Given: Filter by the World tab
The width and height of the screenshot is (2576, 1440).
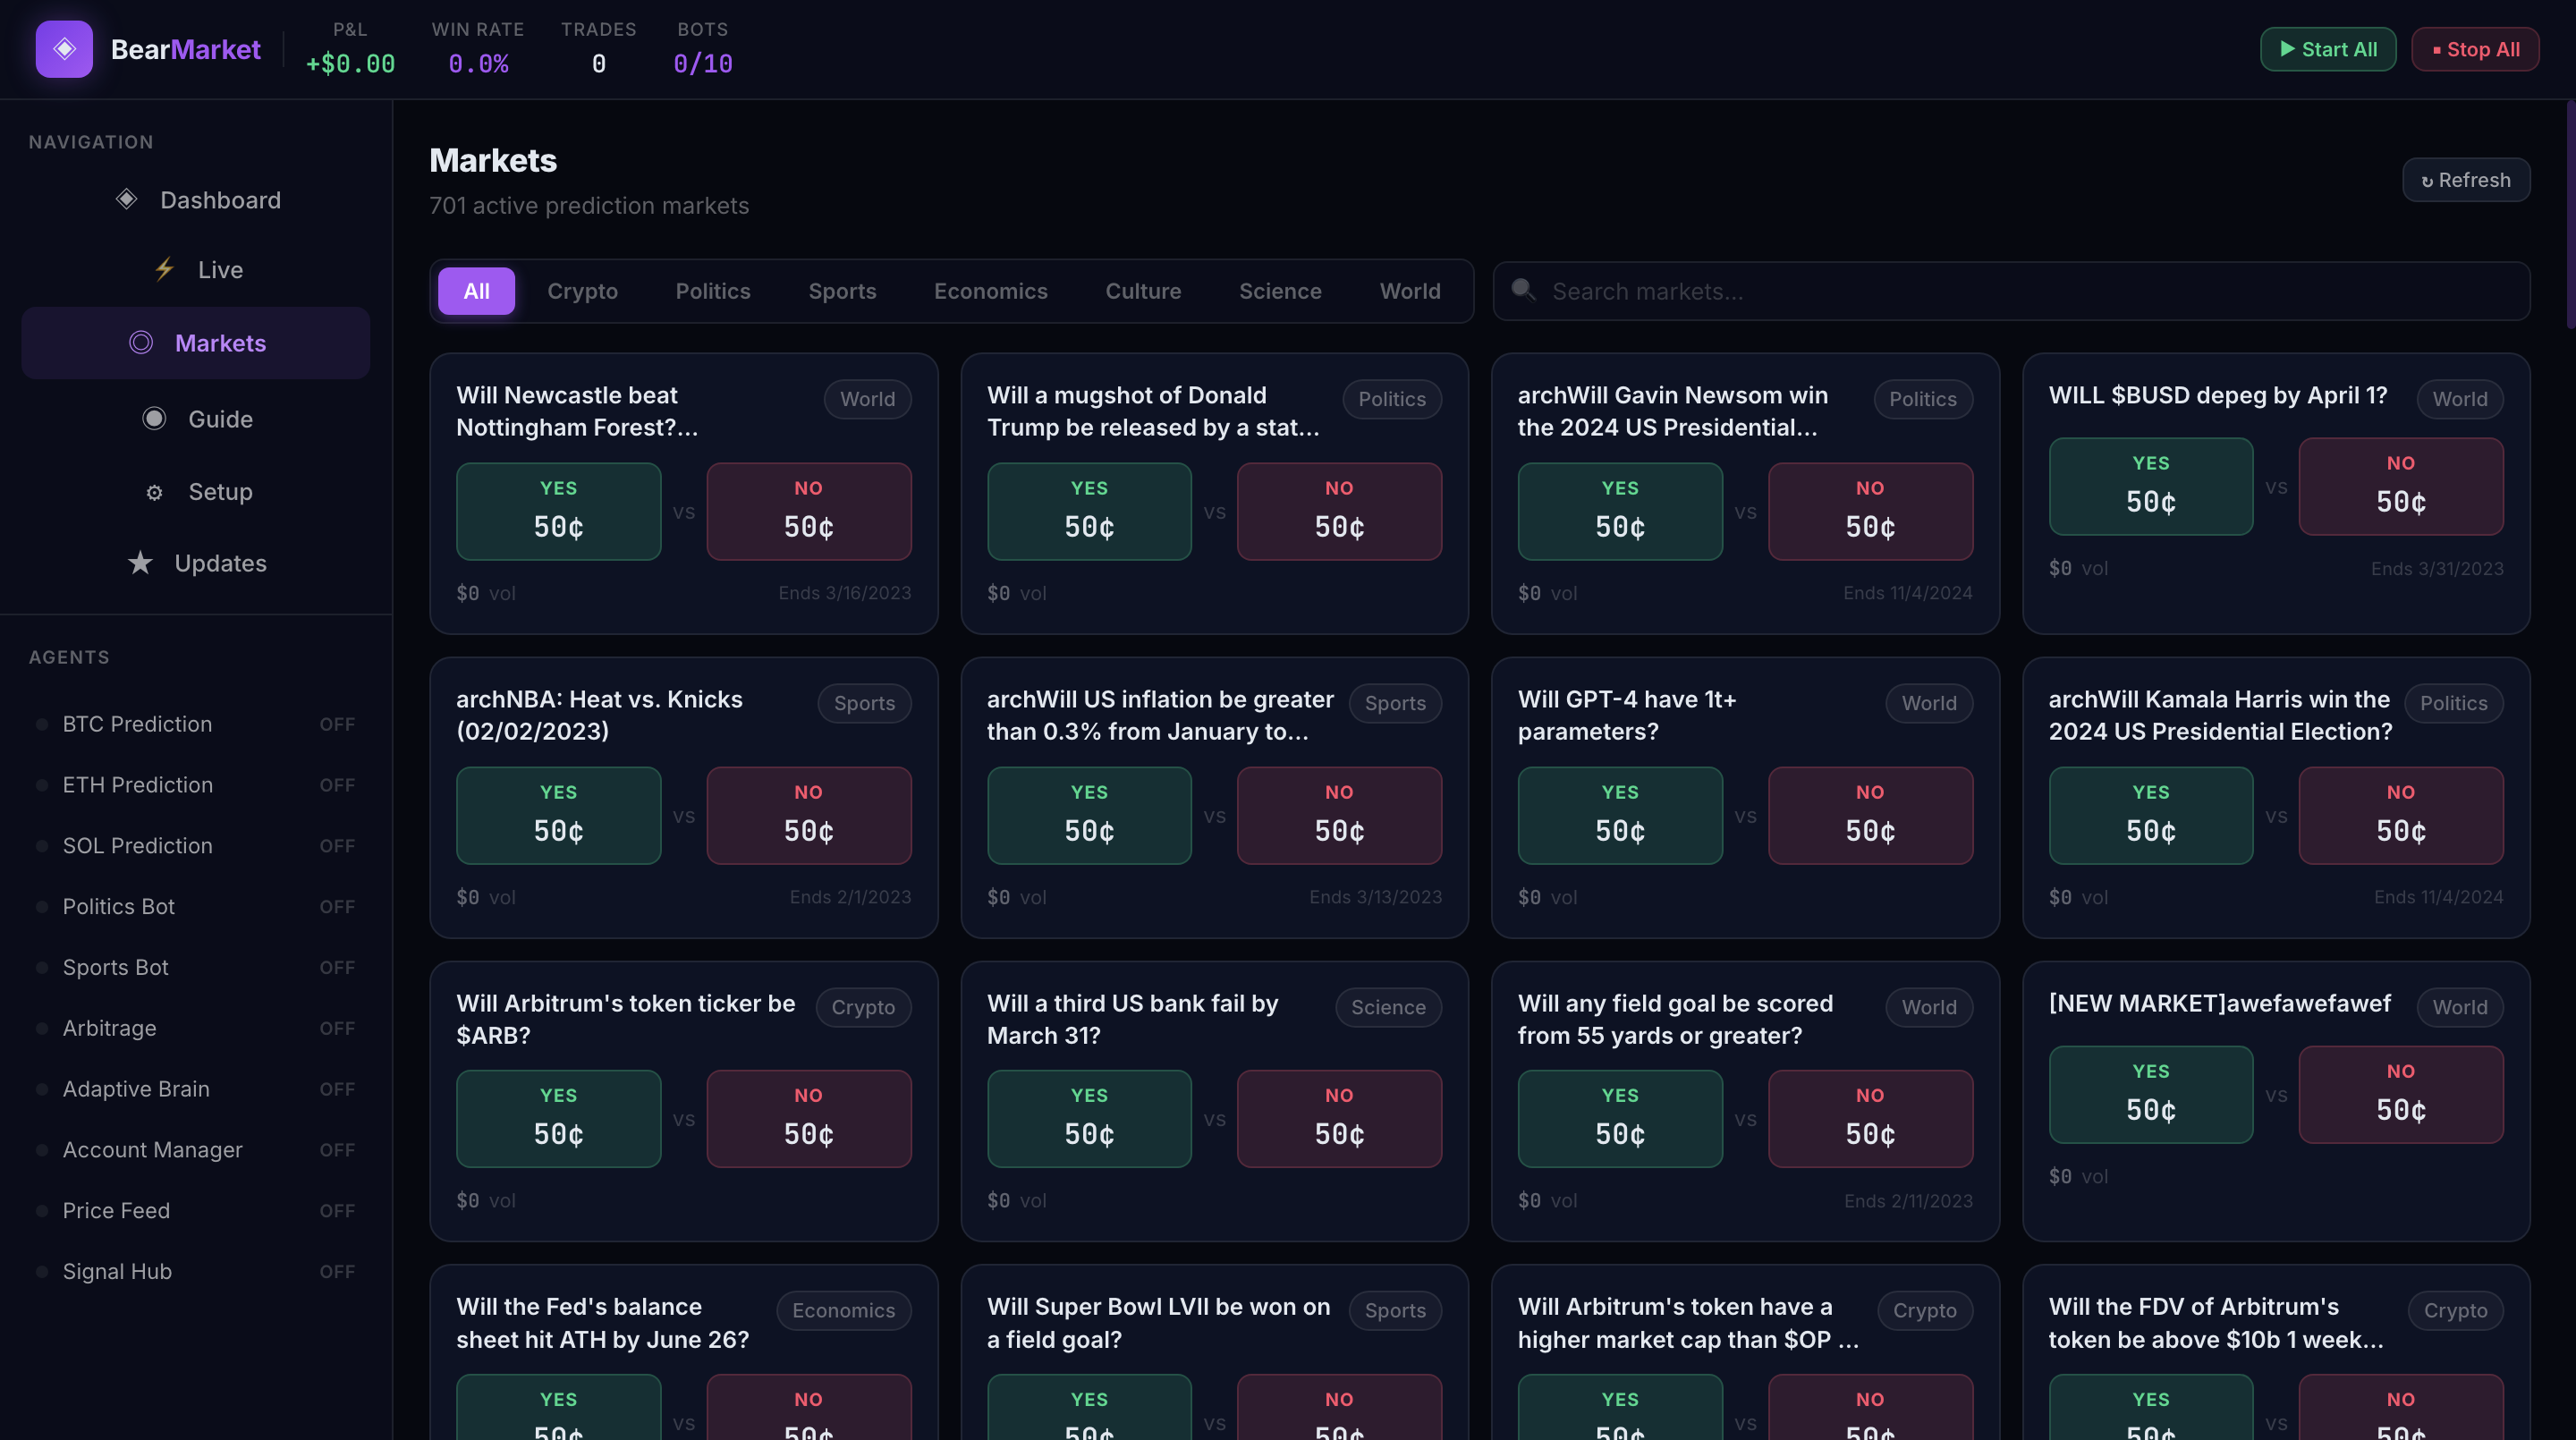Looking at the screenshot, I should pyautogui.click(x=1410, y=291).
